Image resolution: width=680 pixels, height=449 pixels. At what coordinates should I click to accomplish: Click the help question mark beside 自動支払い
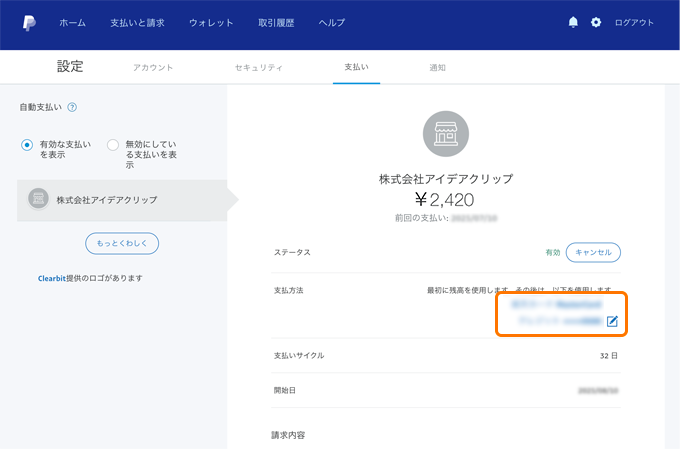(72, 107)
